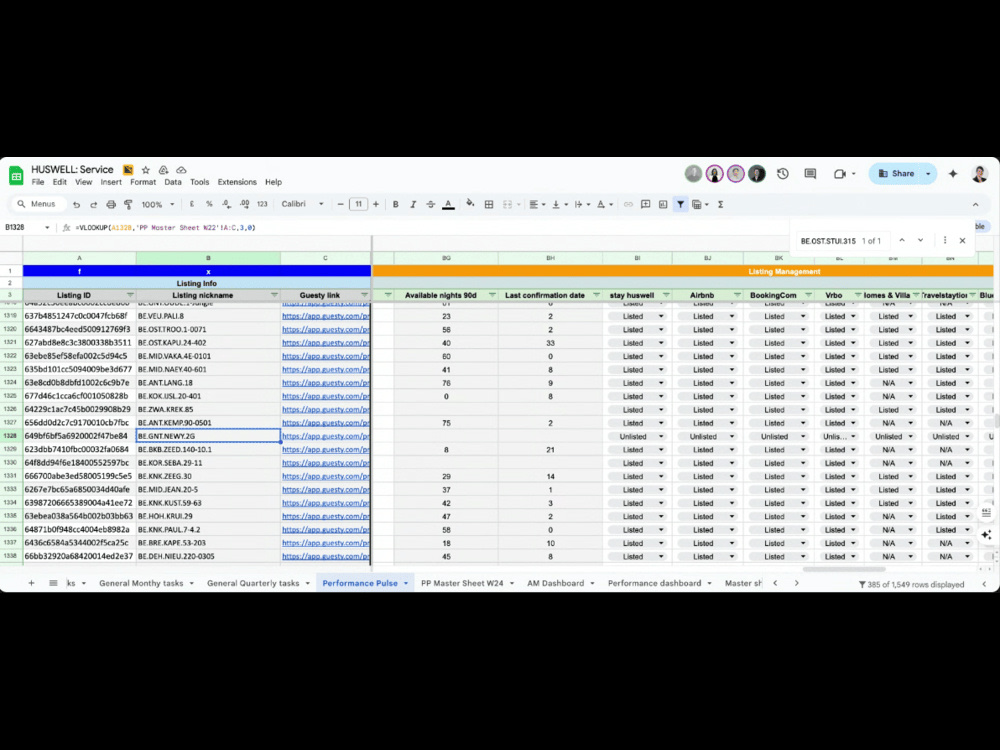Increase decimal places icon
1000x750 pixels.
(x=244, y=205)
